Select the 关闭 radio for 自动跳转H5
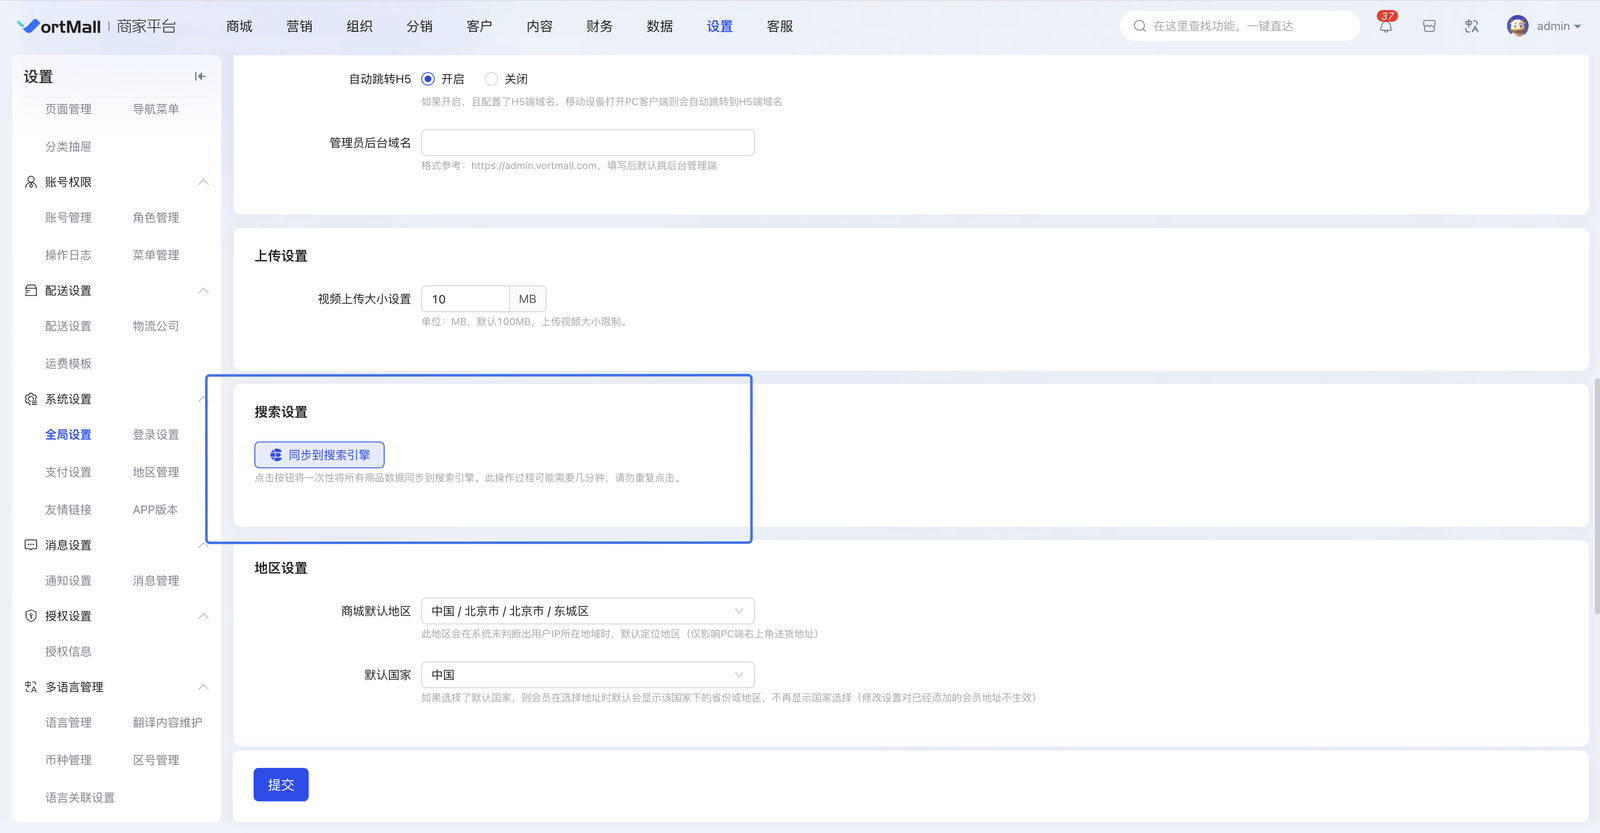Image resolution: width=1600 pixels, height=833 pixels. [491, 79]
